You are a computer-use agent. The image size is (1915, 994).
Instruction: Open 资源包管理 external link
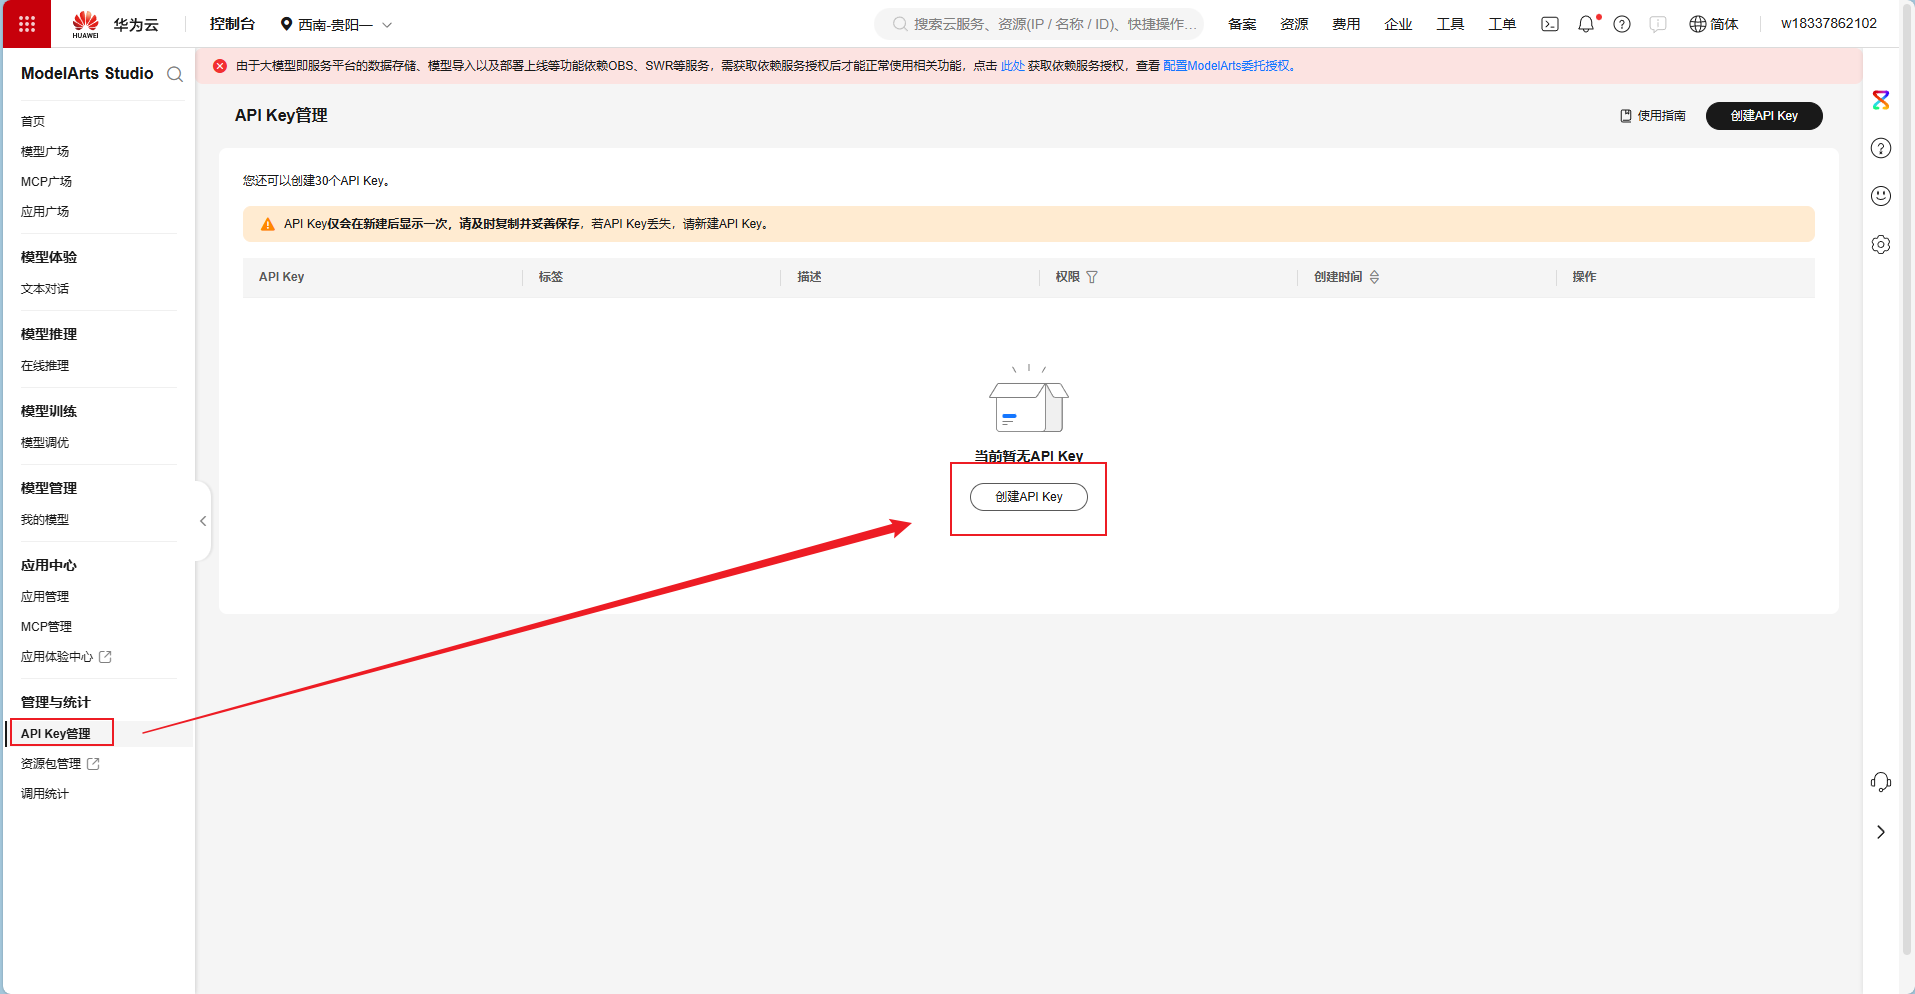coord(60,763)
